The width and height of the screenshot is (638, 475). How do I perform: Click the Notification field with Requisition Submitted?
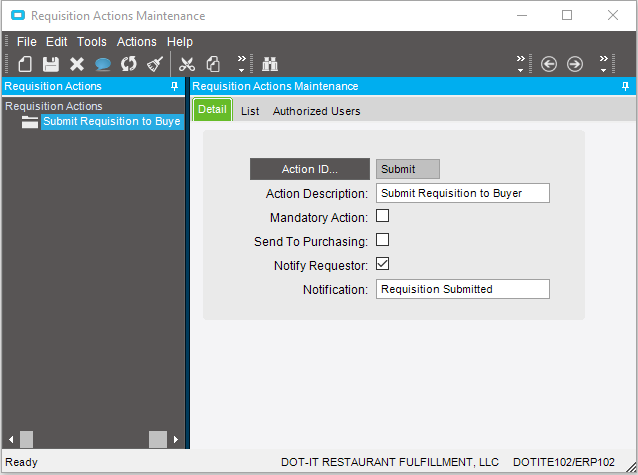tap(463, 289)
